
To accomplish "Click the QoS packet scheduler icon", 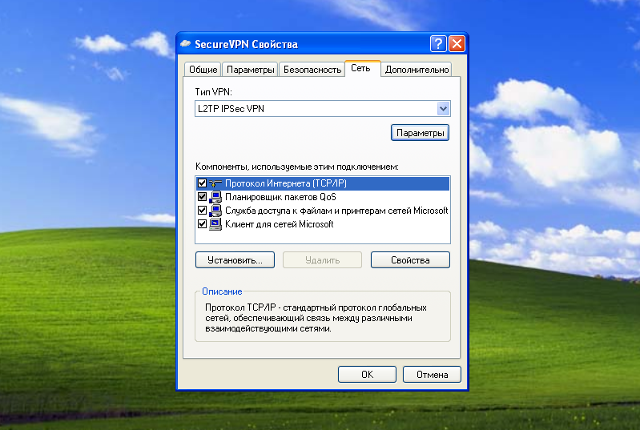I will (215, 197).
